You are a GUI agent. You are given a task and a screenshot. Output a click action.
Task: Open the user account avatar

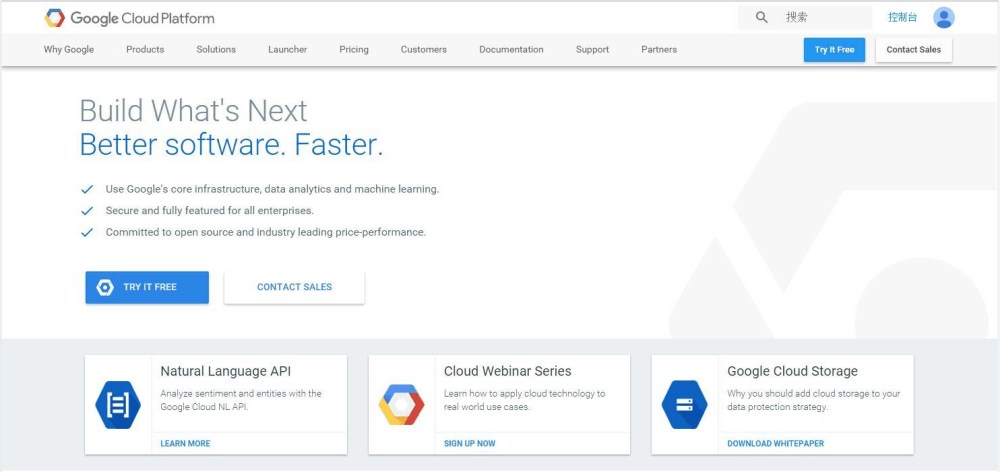[943, 18]
